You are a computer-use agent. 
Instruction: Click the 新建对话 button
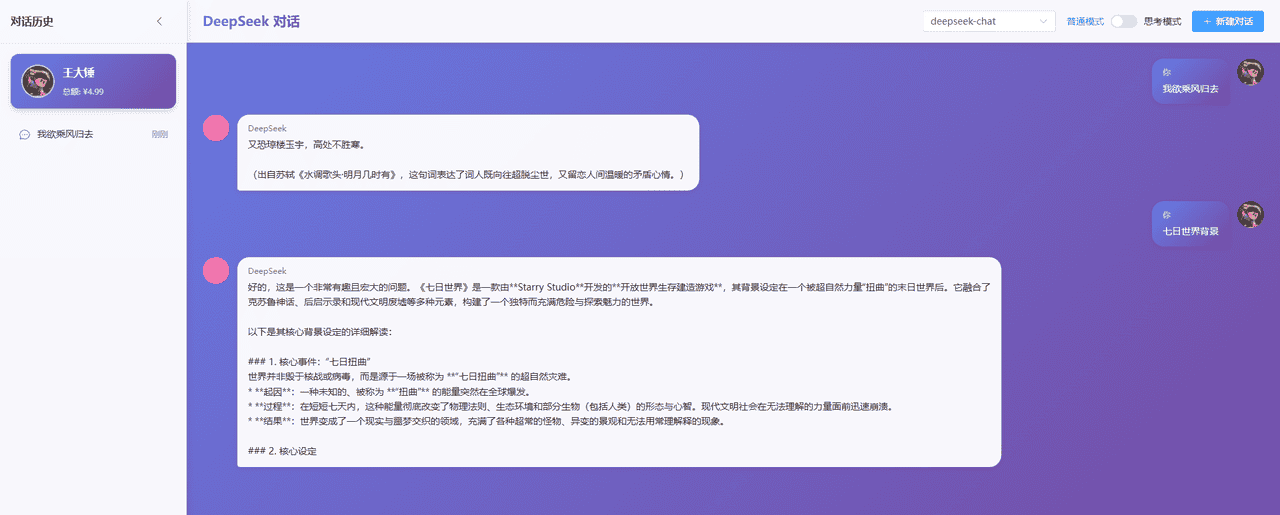point(1228,21)
